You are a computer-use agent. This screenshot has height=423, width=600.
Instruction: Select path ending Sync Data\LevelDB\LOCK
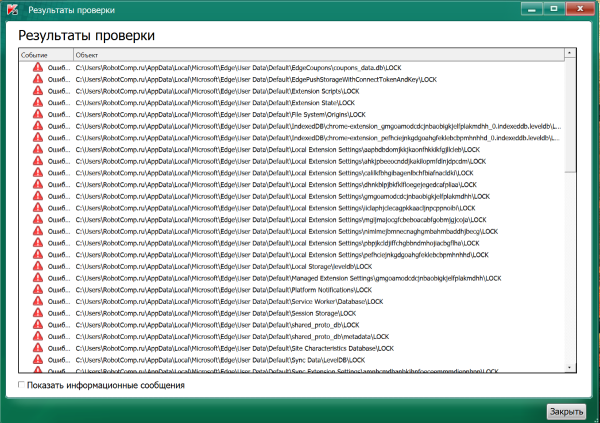click(x=220, y=360)
